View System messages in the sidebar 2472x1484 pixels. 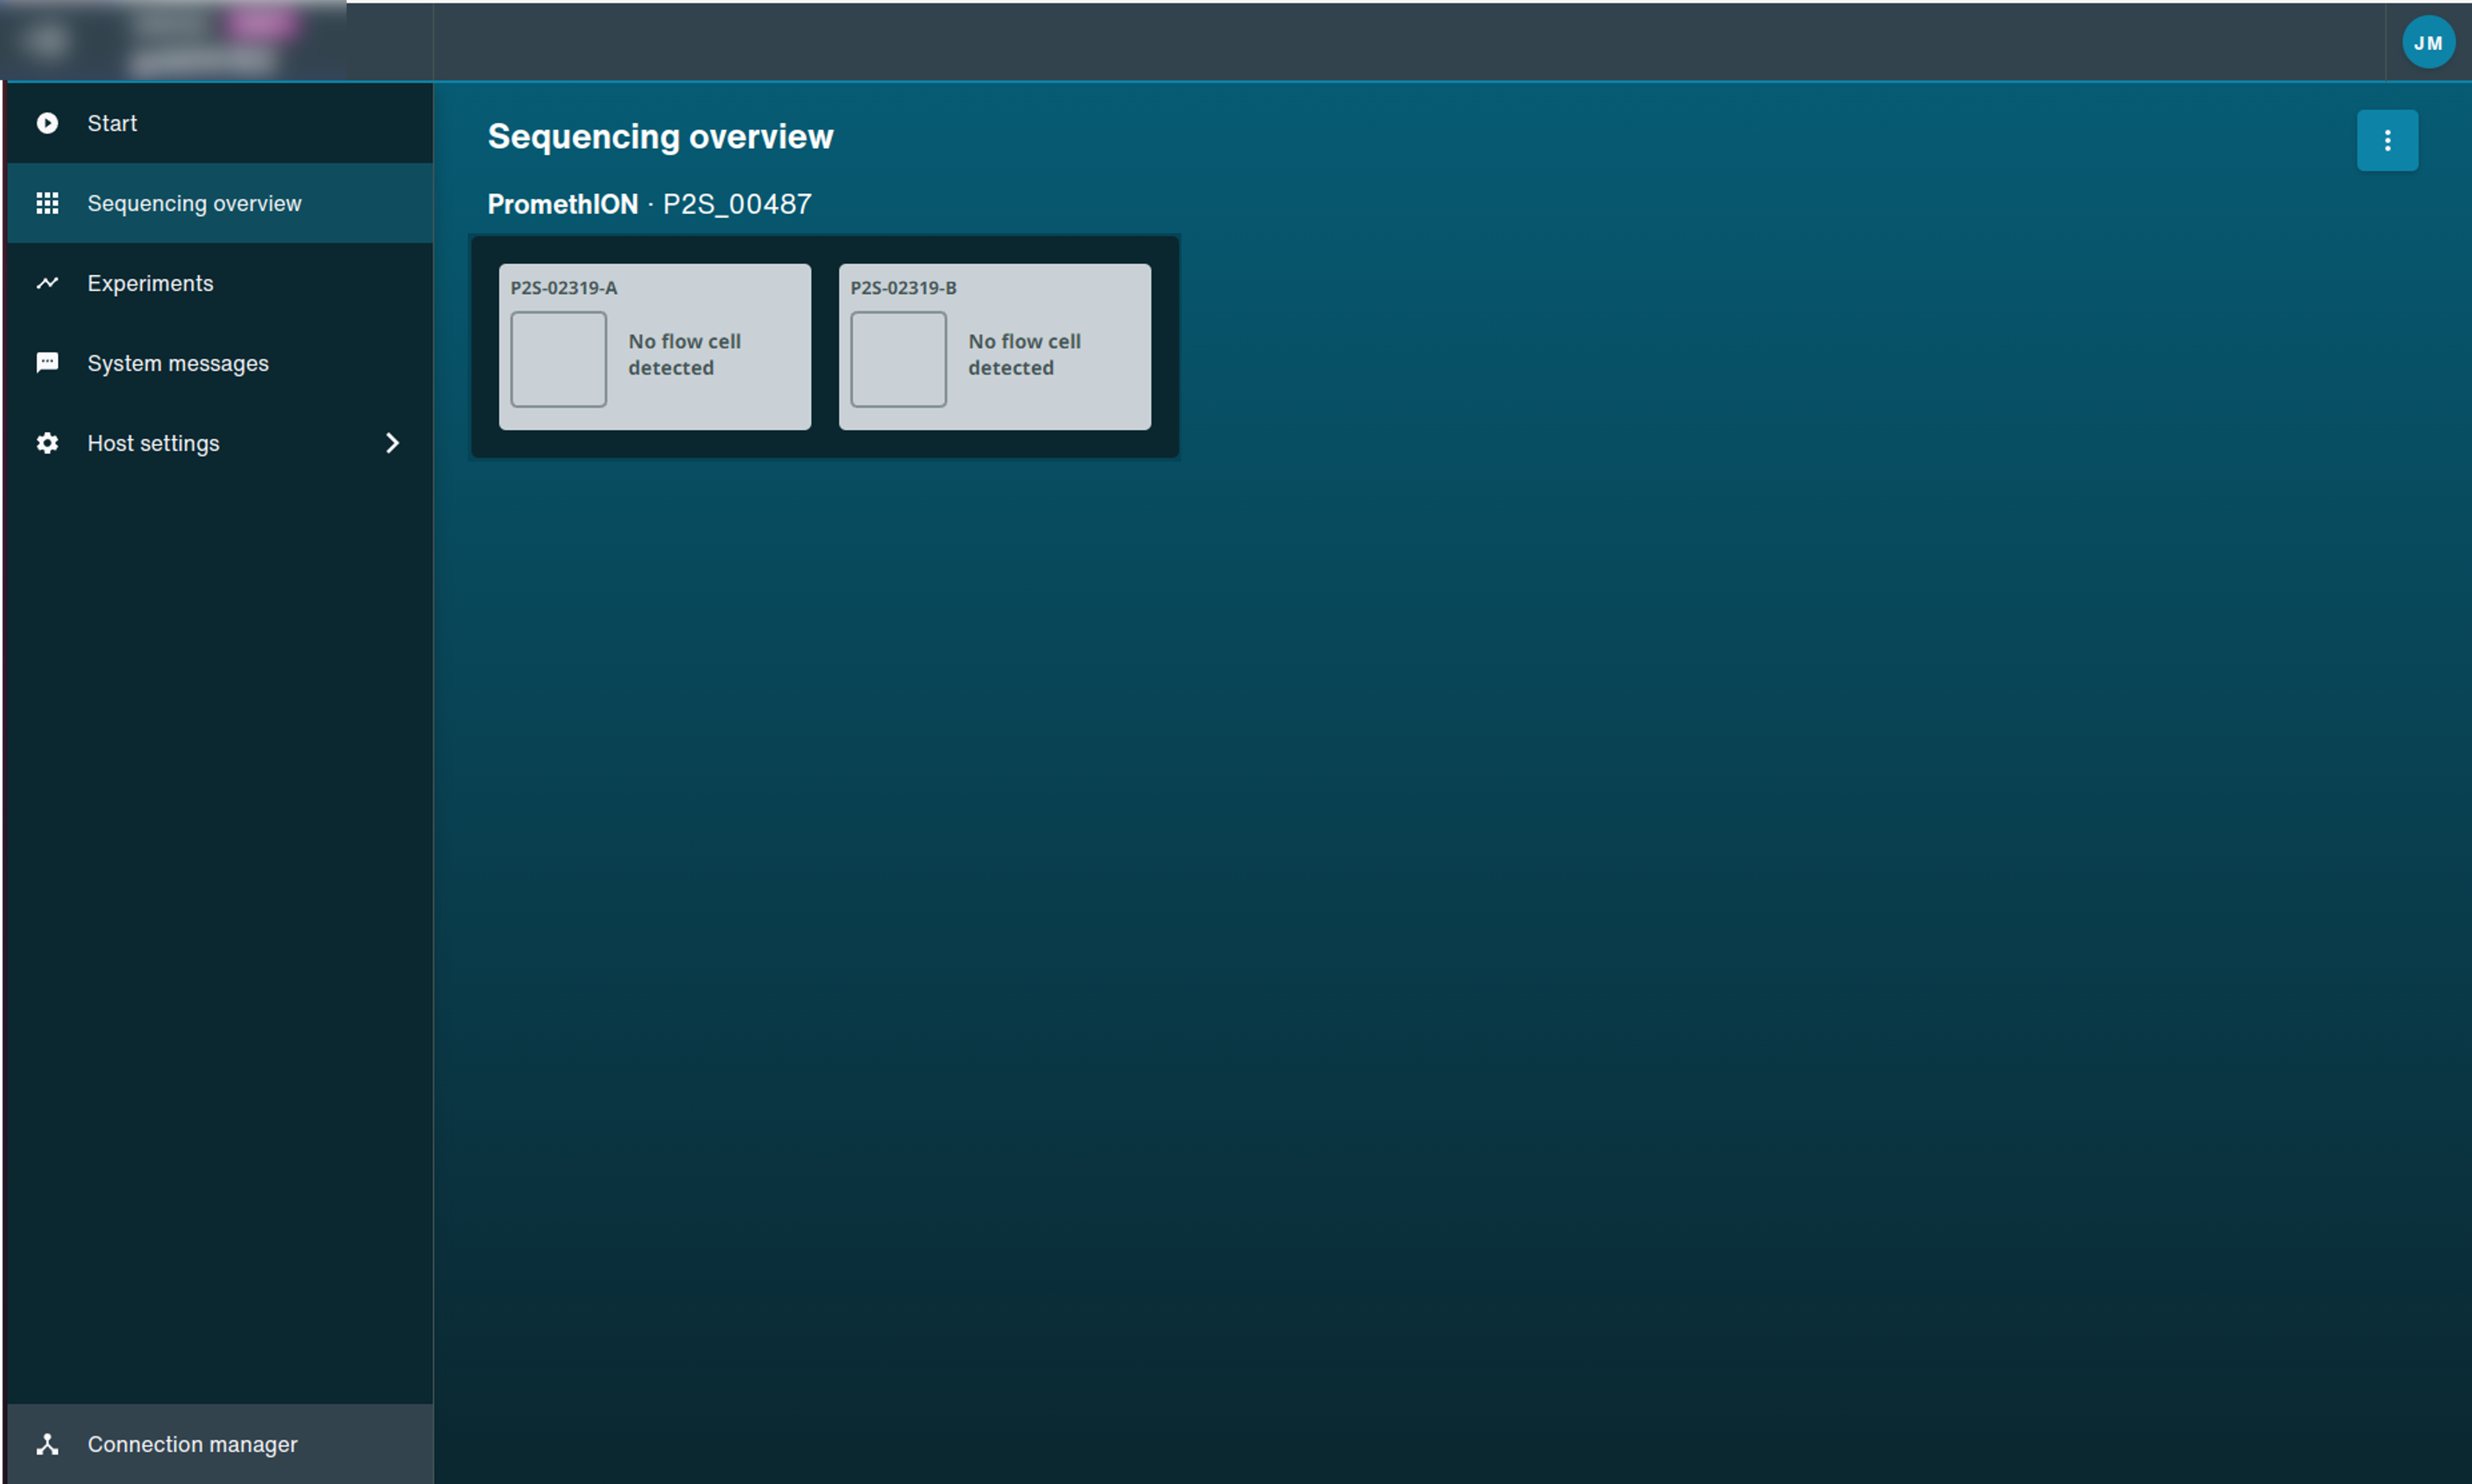click(x=178, y=363)
